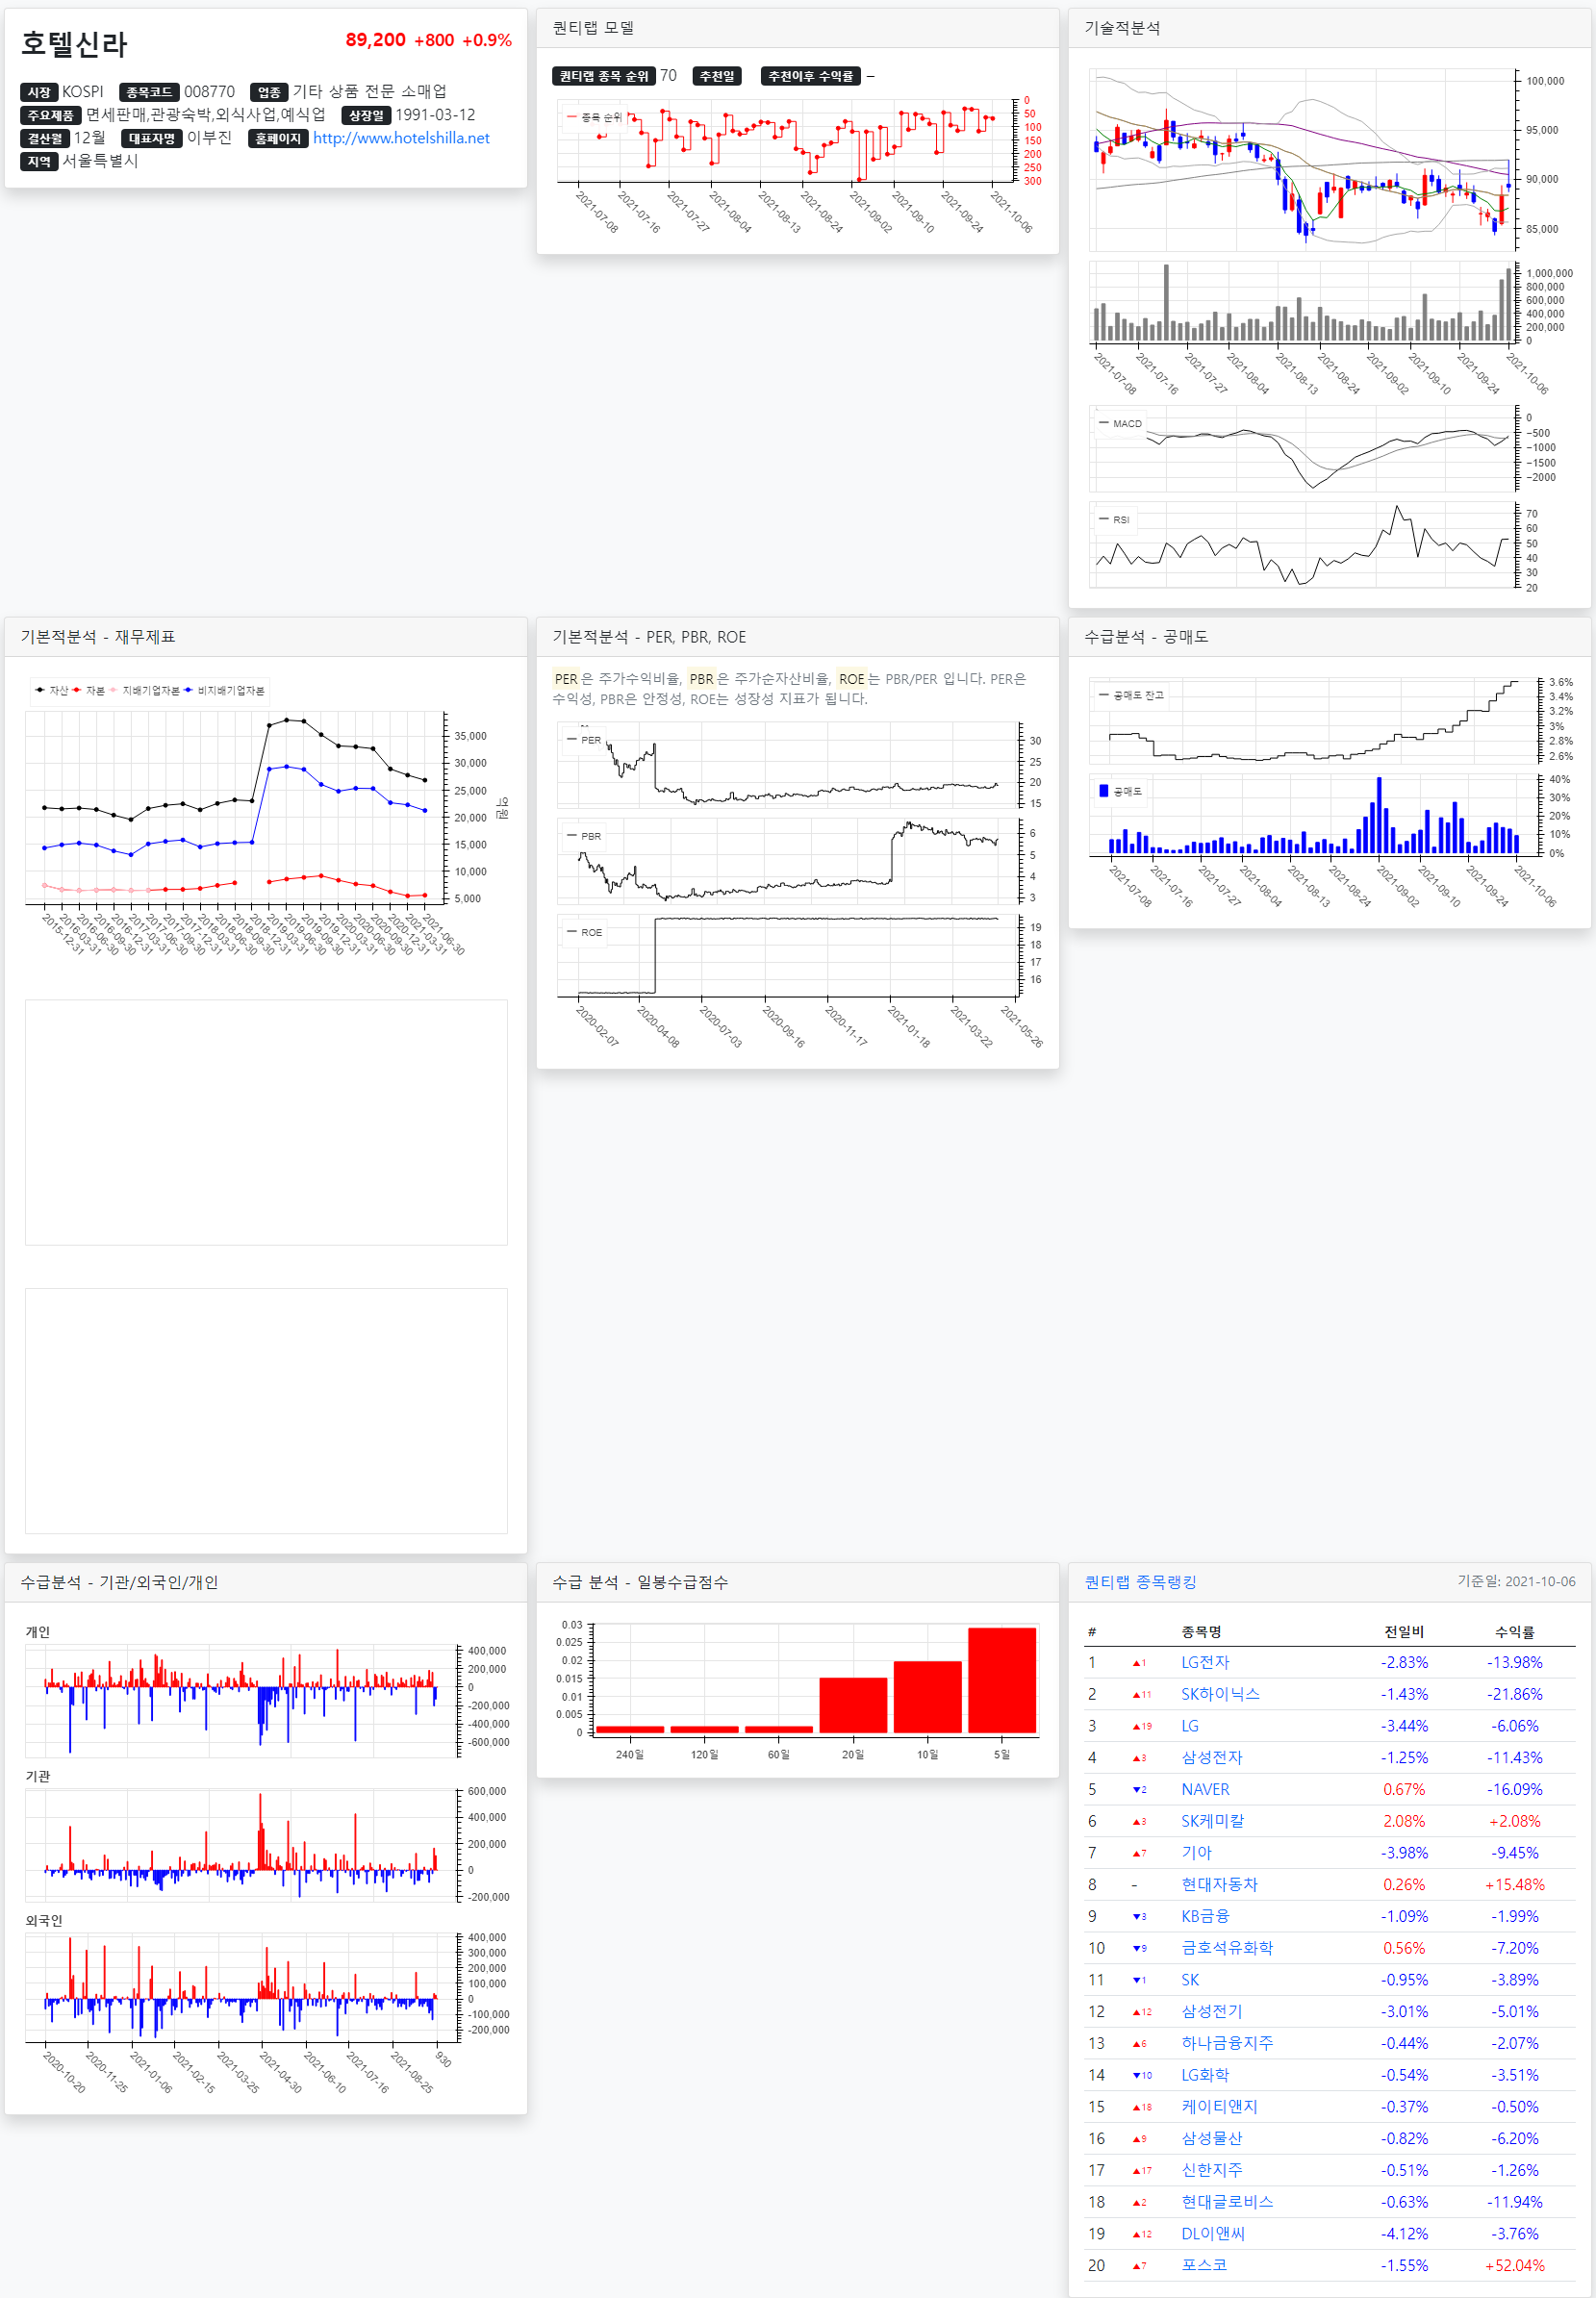Select the 종목명 column header
This screenshot has height=2298, width=1596.
1201,1631
